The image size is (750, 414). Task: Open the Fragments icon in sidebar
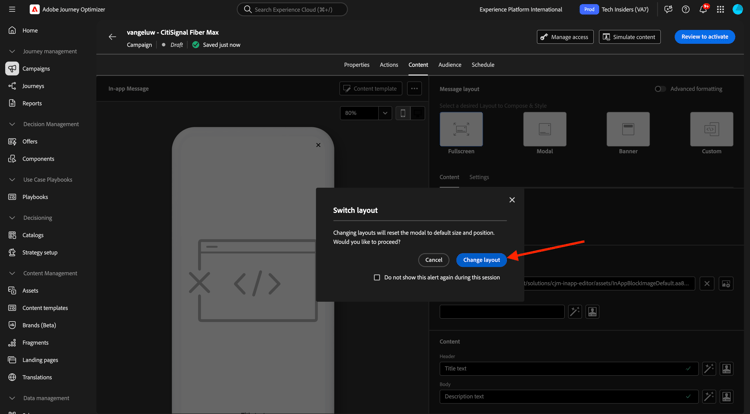coord(12,343)
